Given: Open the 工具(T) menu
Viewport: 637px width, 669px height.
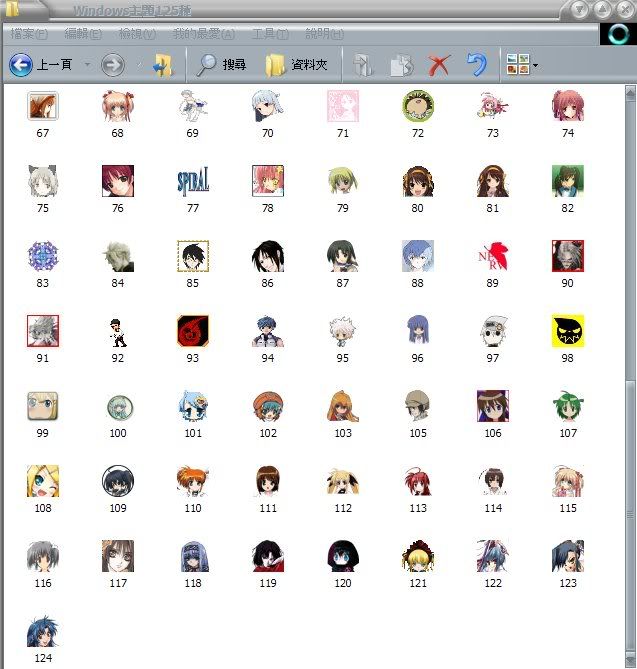Looking at the screenshot, I should point(271,34).
